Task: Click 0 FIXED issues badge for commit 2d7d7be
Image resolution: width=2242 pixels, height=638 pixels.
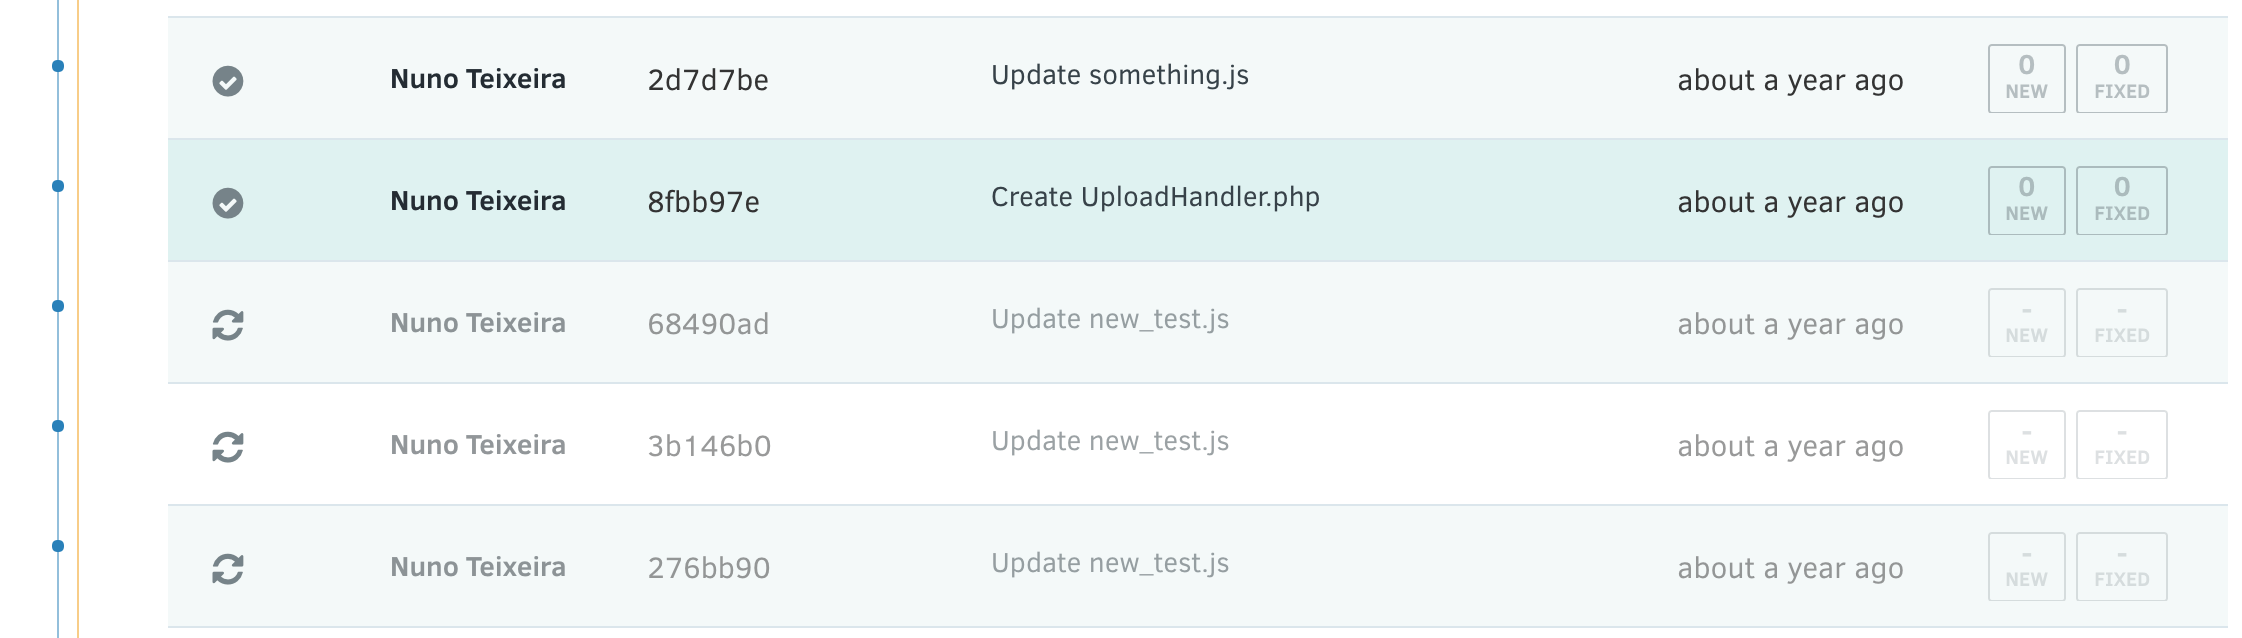Action: [2121, 79]
